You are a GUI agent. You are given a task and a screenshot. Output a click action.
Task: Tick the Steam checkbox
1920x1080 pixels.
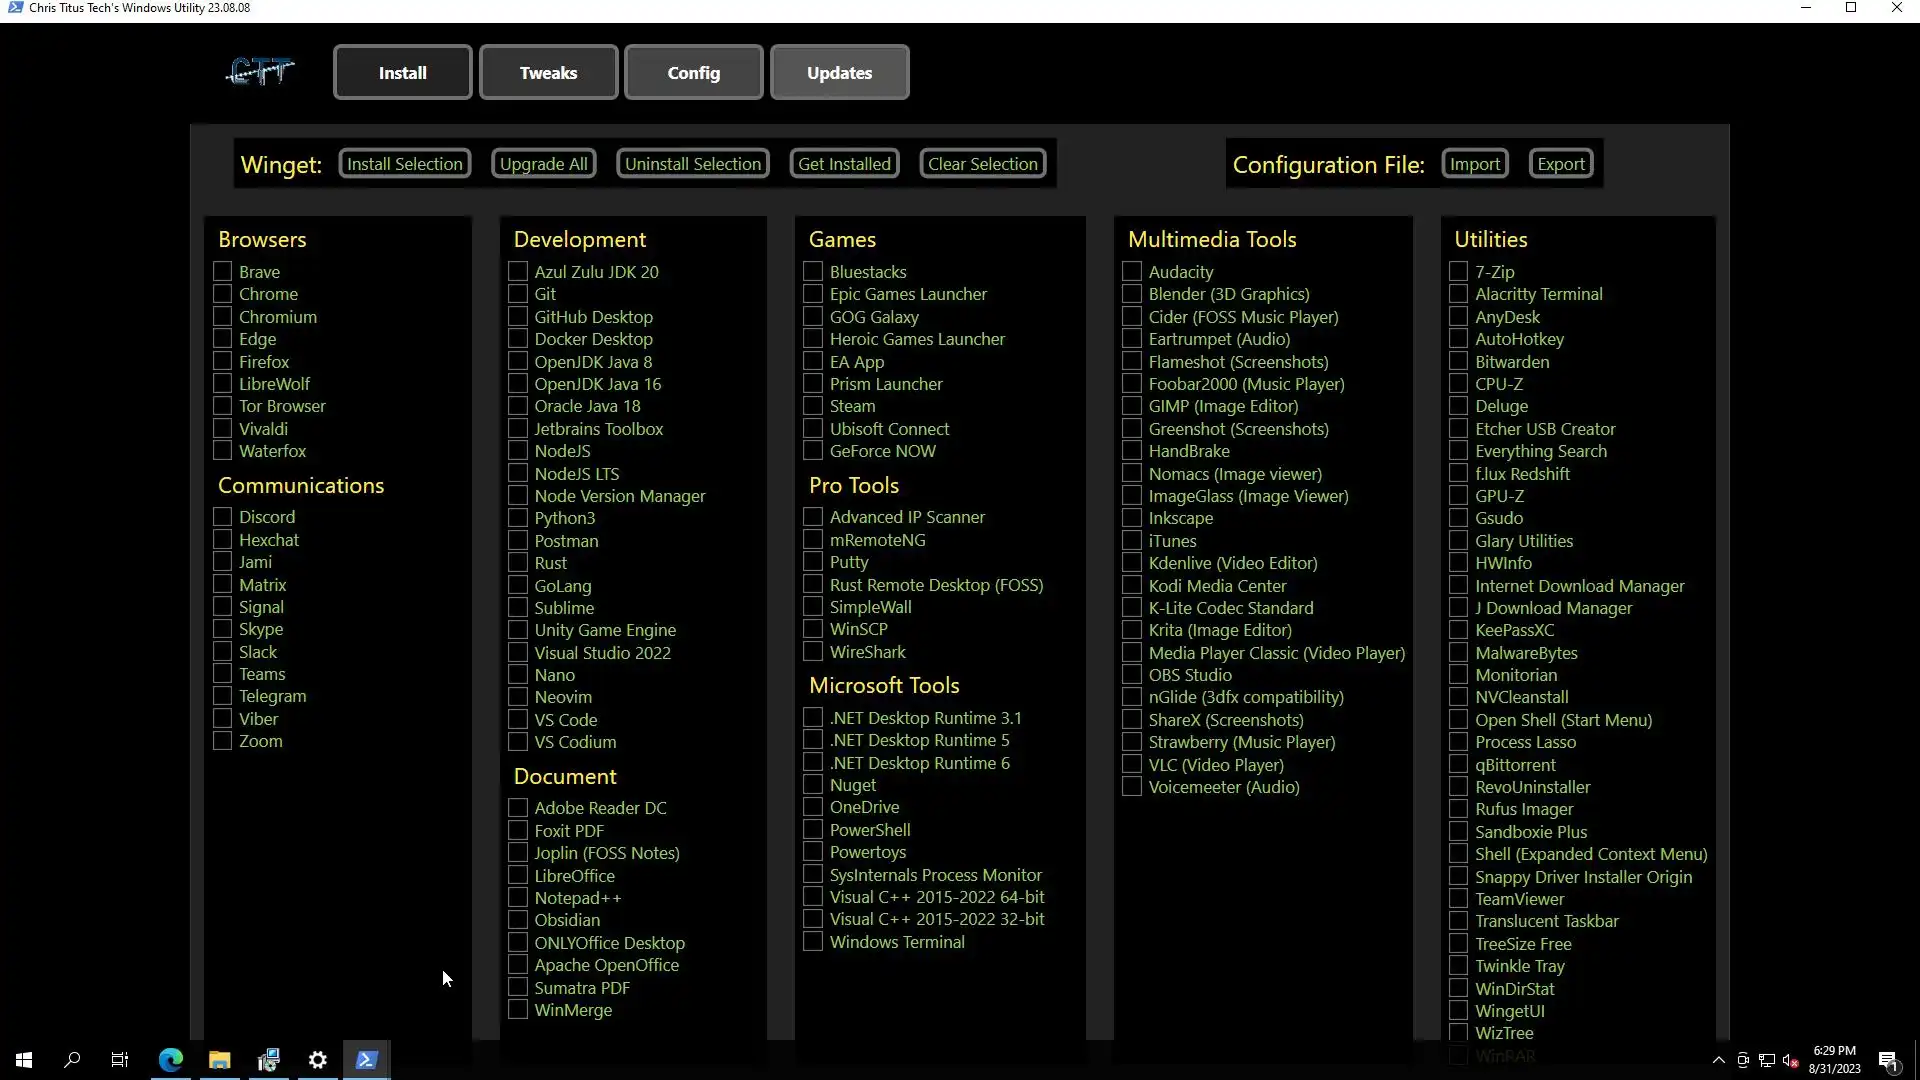point(813,406)
